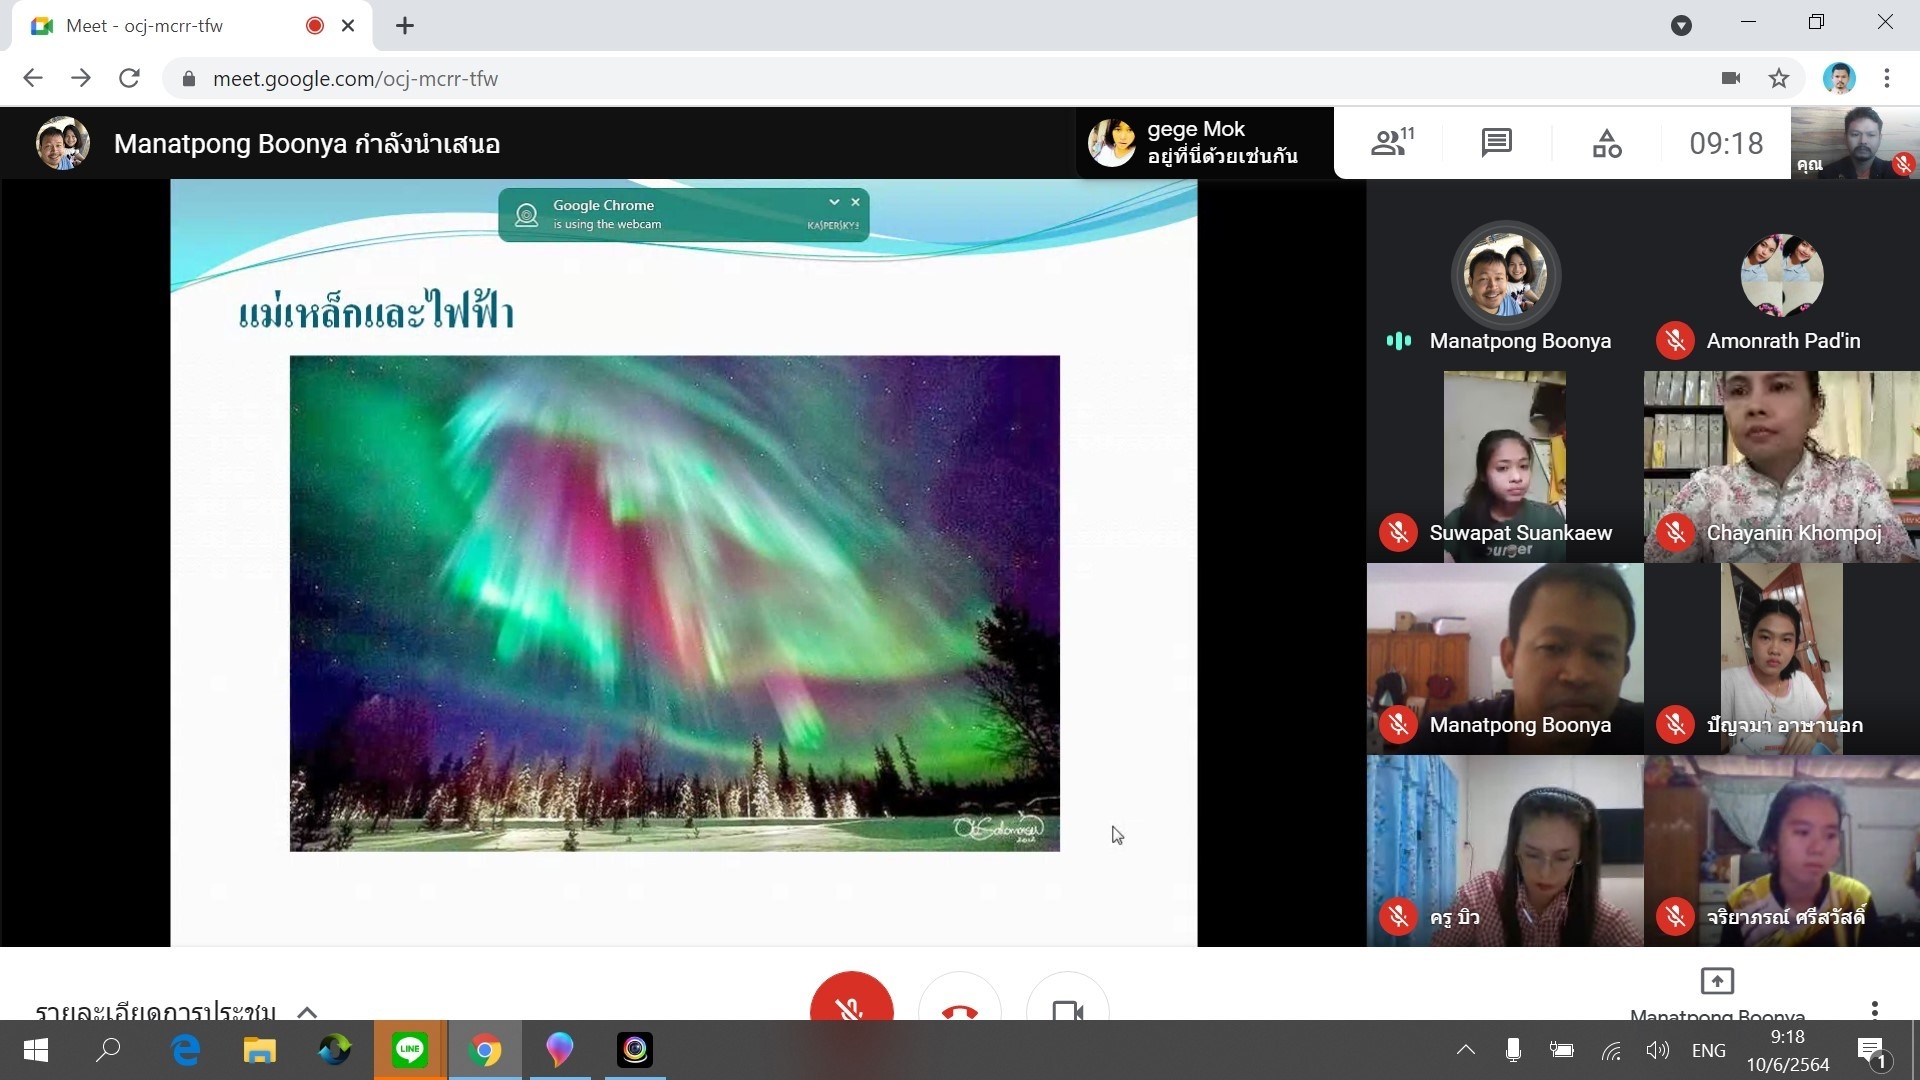The height and width of the screenshot is (1080, 1920).
Task: Collapse Kaspersky webcam notification chevron
Action: tap(834, 202)
